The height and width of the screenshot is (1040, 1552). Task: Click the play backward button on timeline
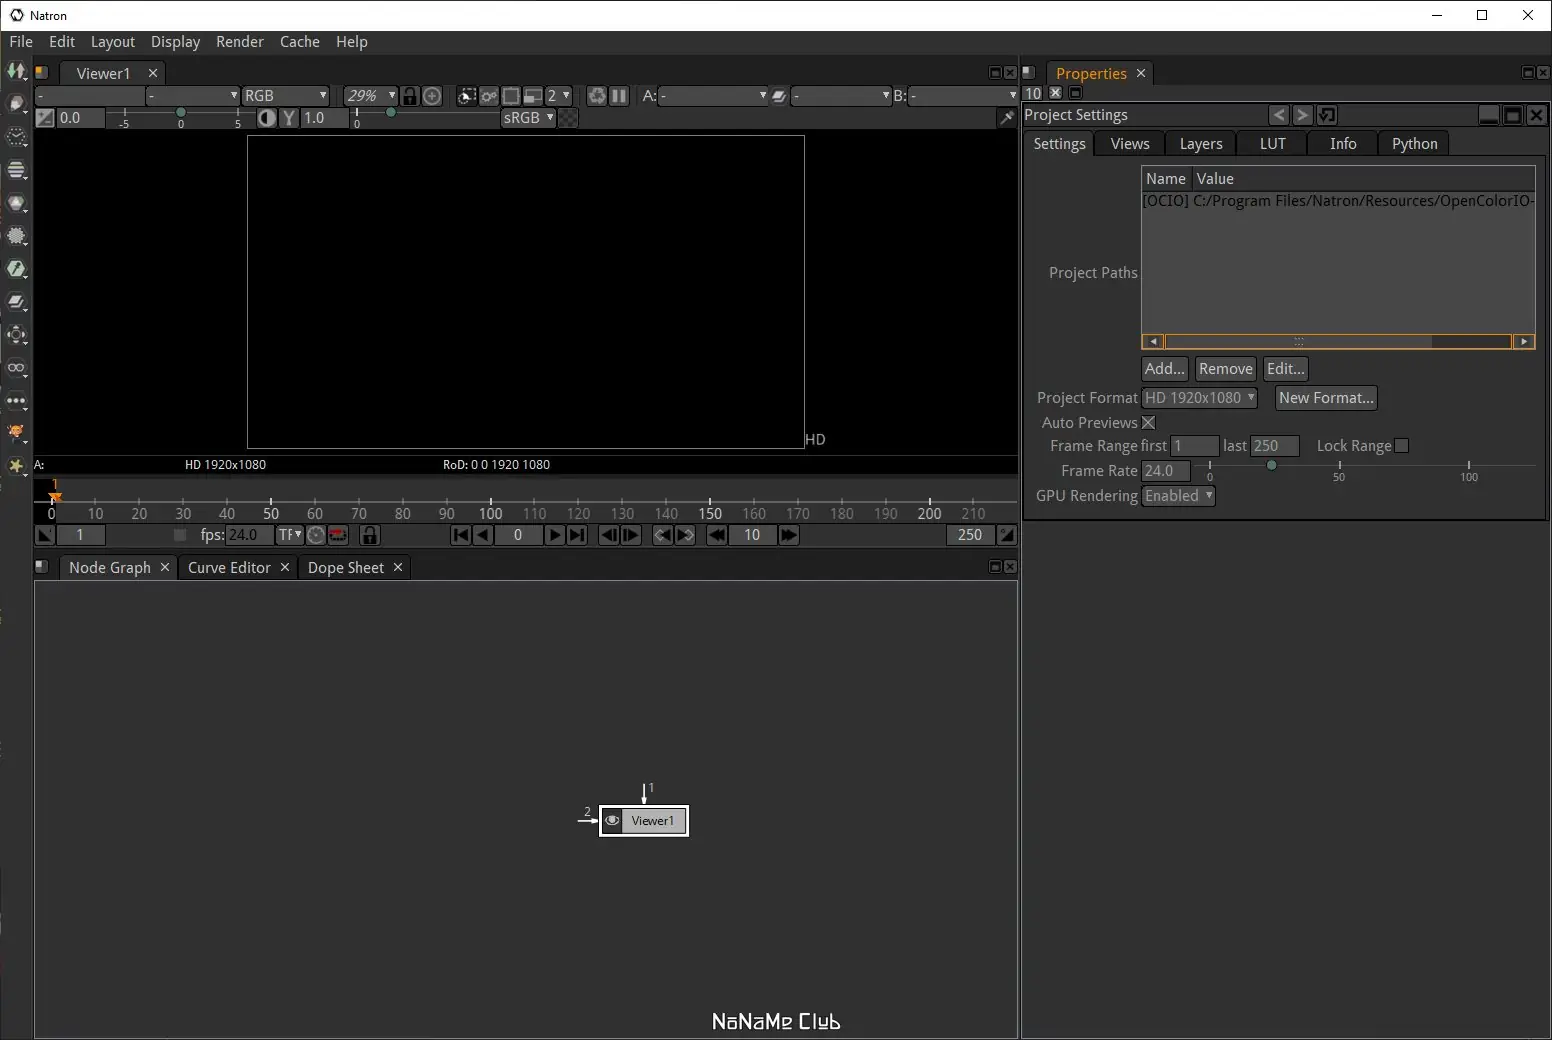tap(483, 535)
